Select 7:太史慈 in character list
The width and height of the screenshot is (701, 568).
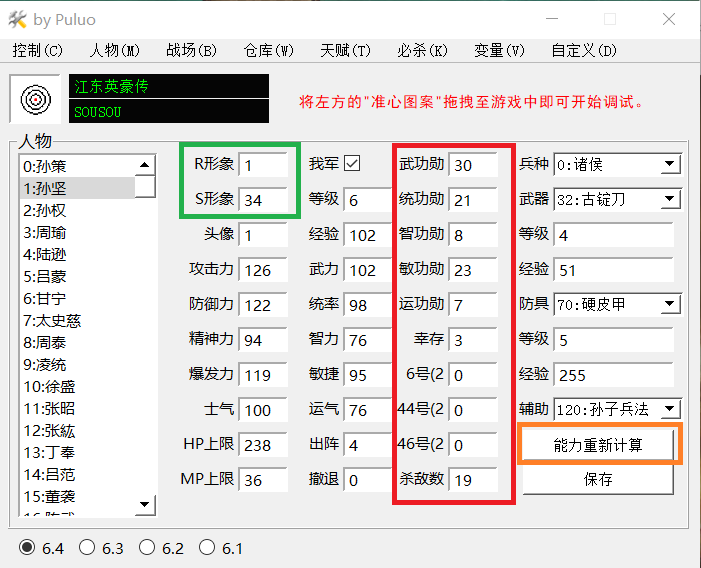[77, 320]
